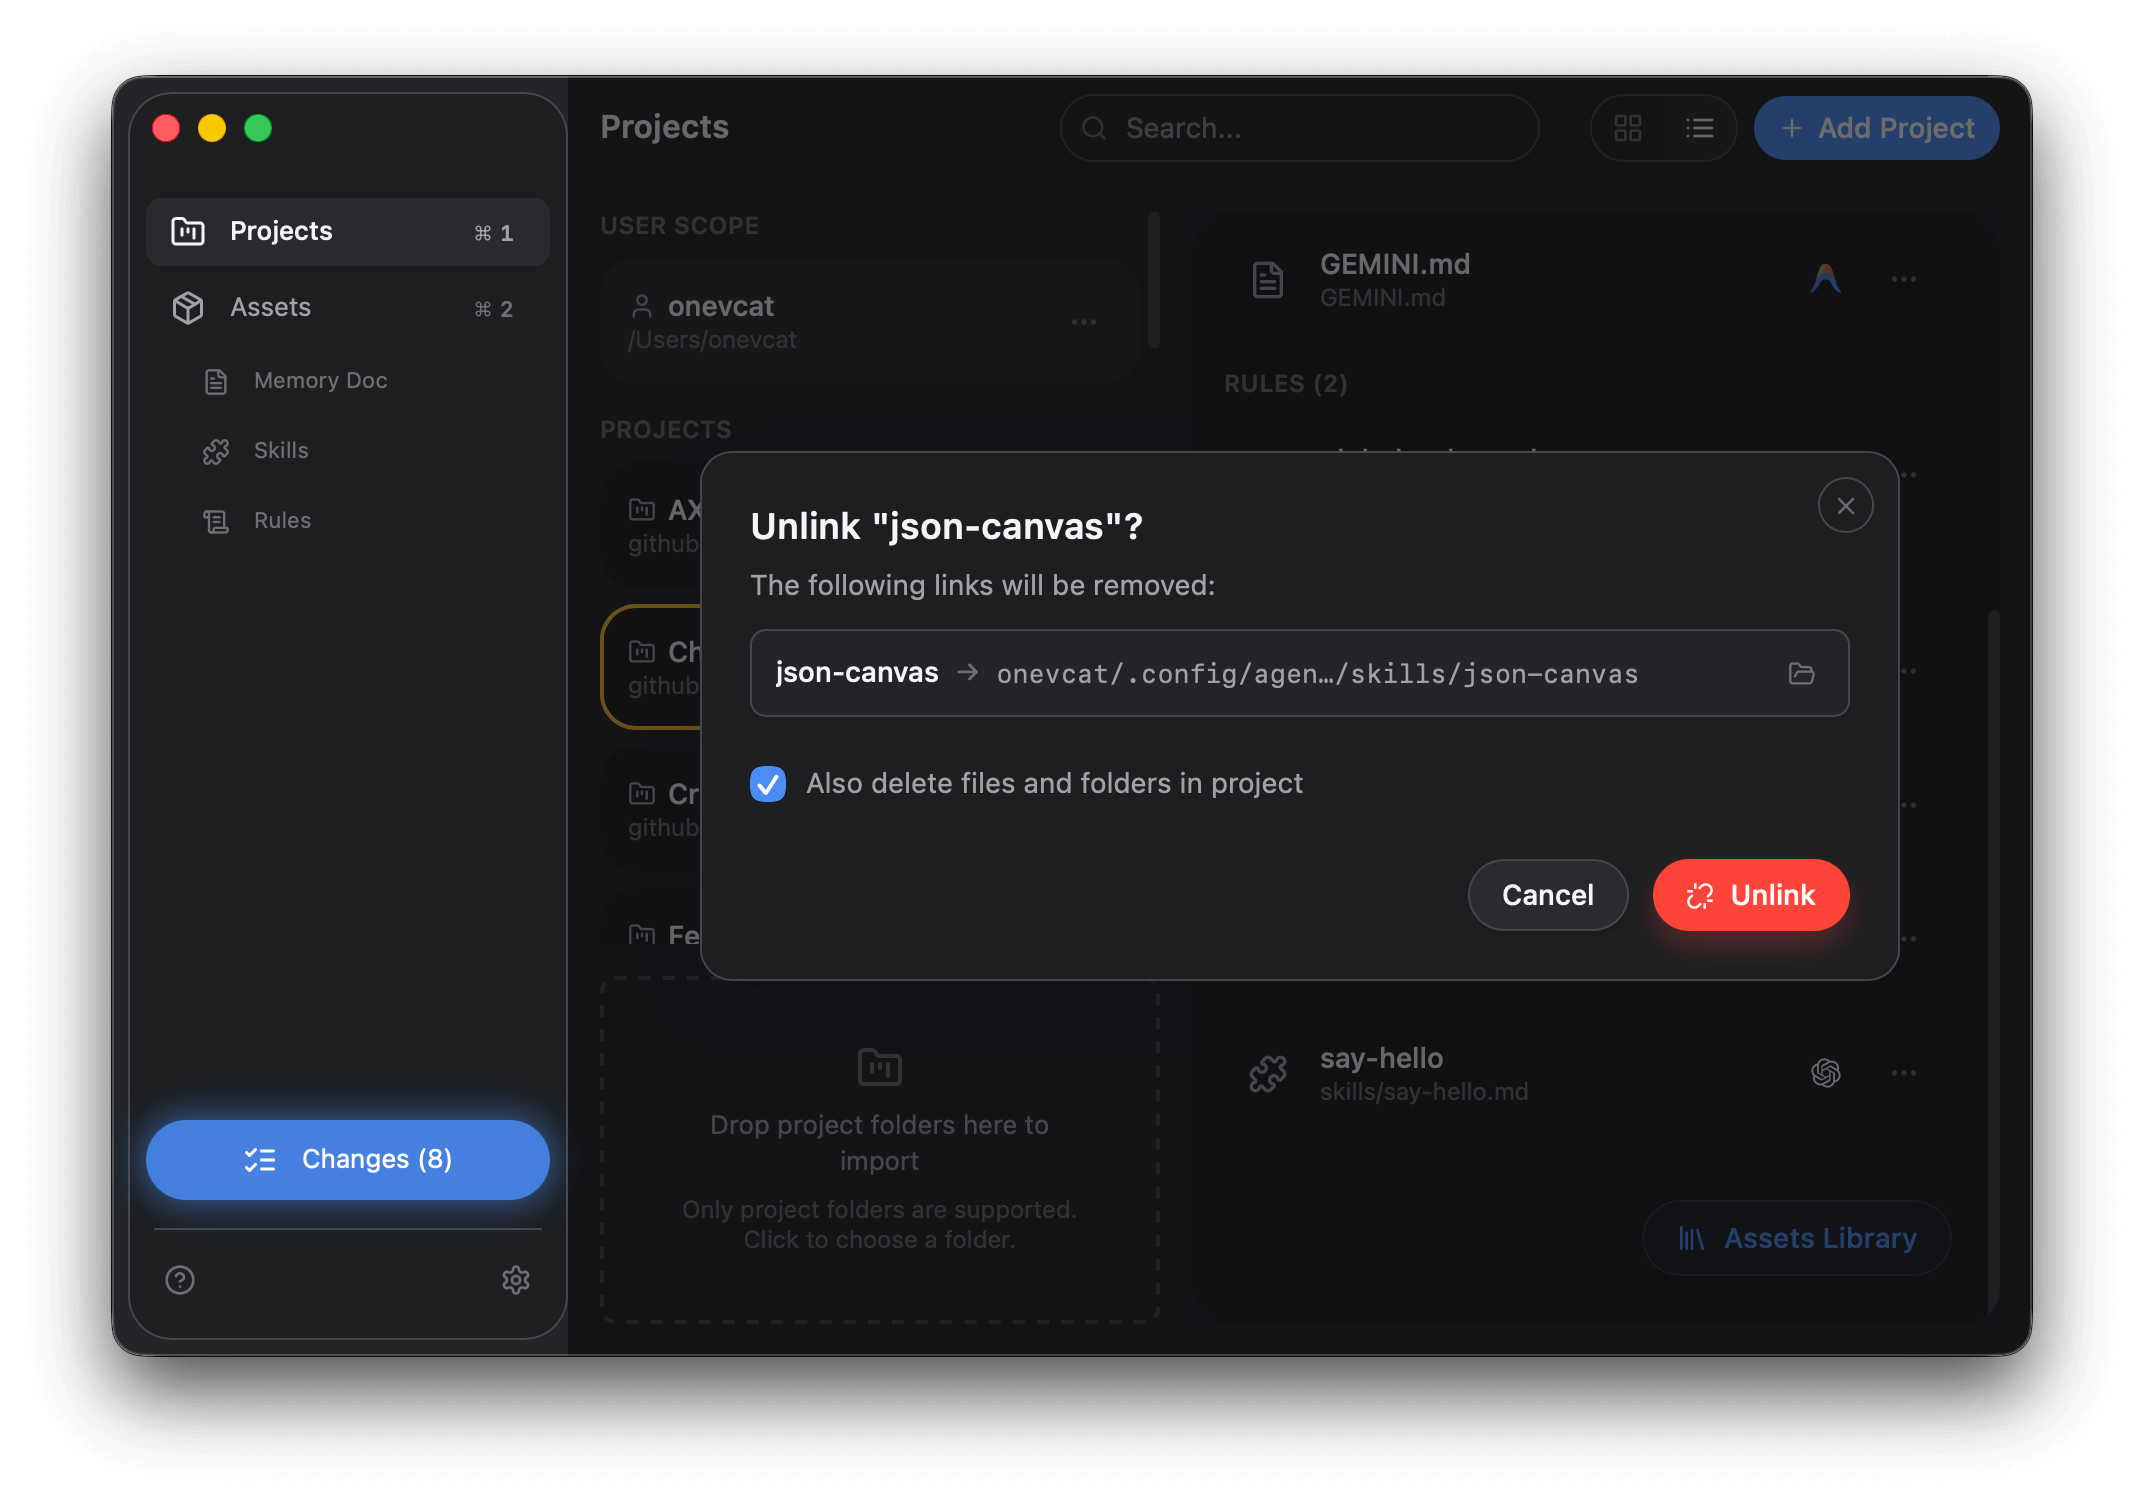The image size is (2144, 1504).
Task: Switch to list view layout
Action: [1700, 128]
